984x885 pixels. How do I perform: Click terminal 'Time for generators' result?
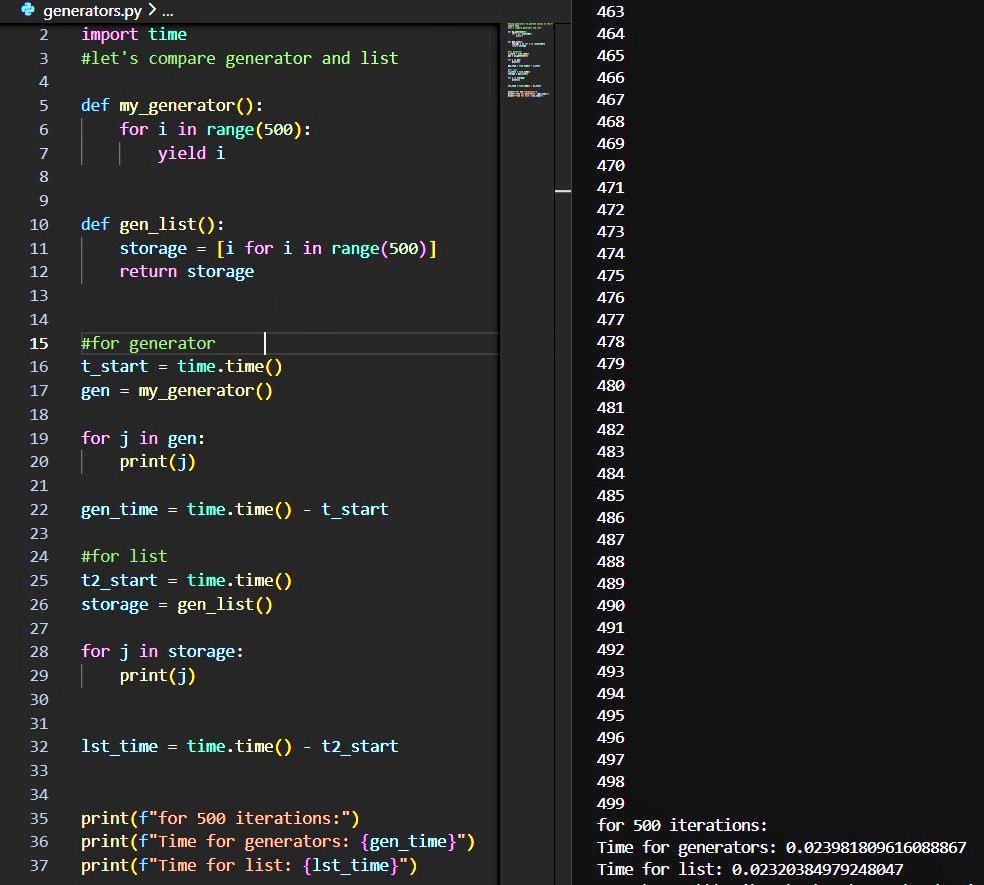point(781,848)
